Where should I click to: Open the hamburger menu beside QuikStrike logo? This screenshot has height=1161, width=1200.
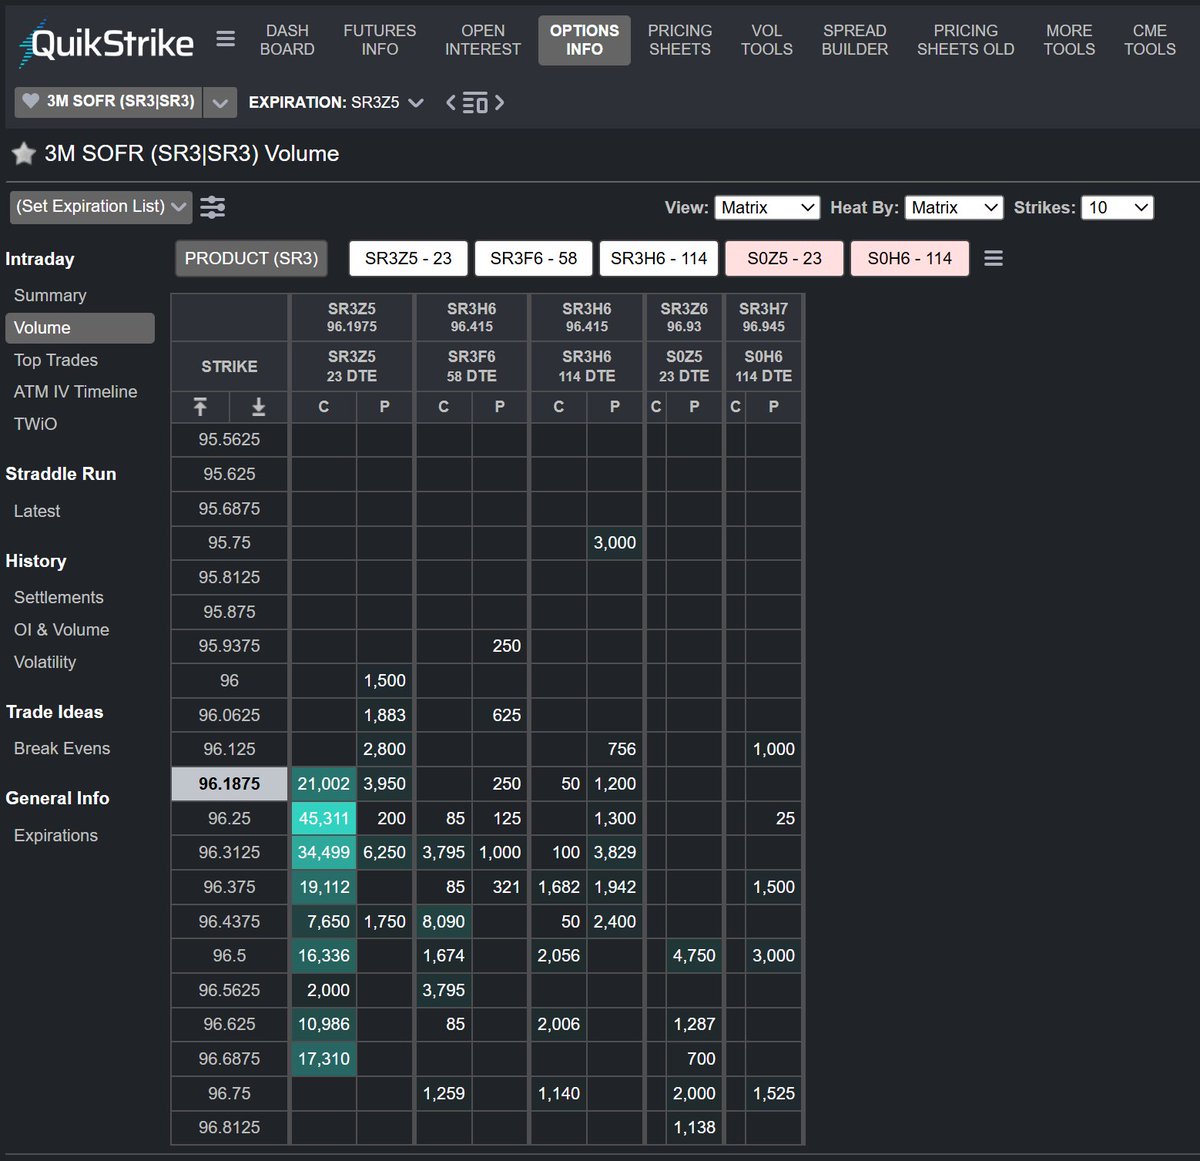(x=226, y=39)
